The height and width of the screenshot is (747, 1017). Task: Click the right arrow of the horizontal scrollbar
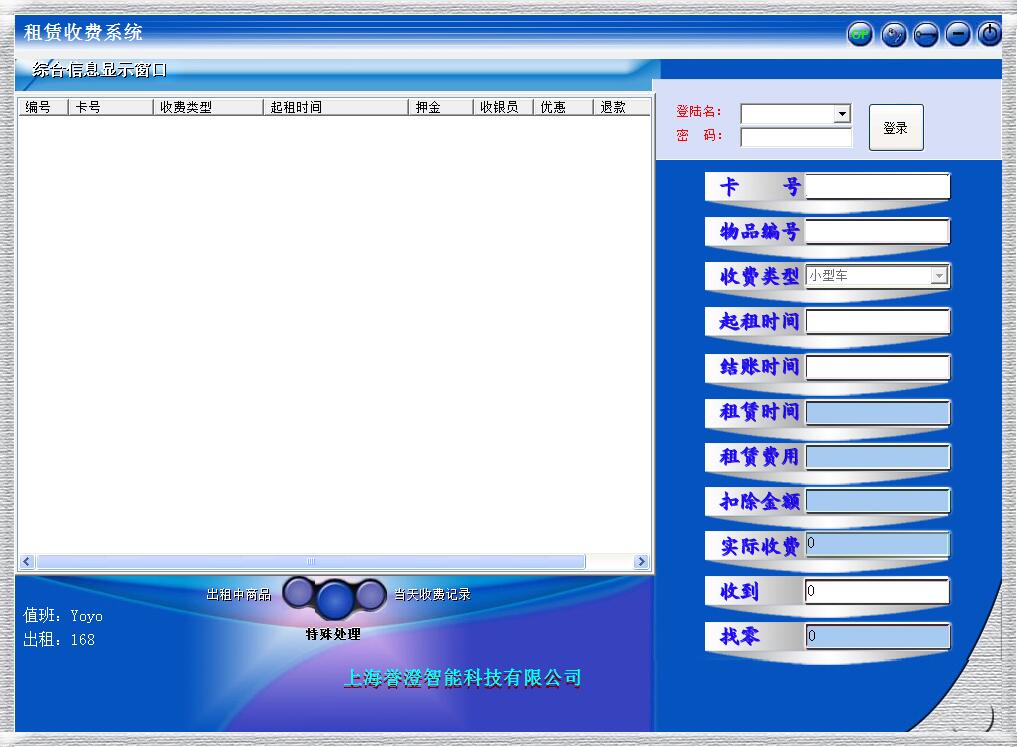click(x=643, y=561)
